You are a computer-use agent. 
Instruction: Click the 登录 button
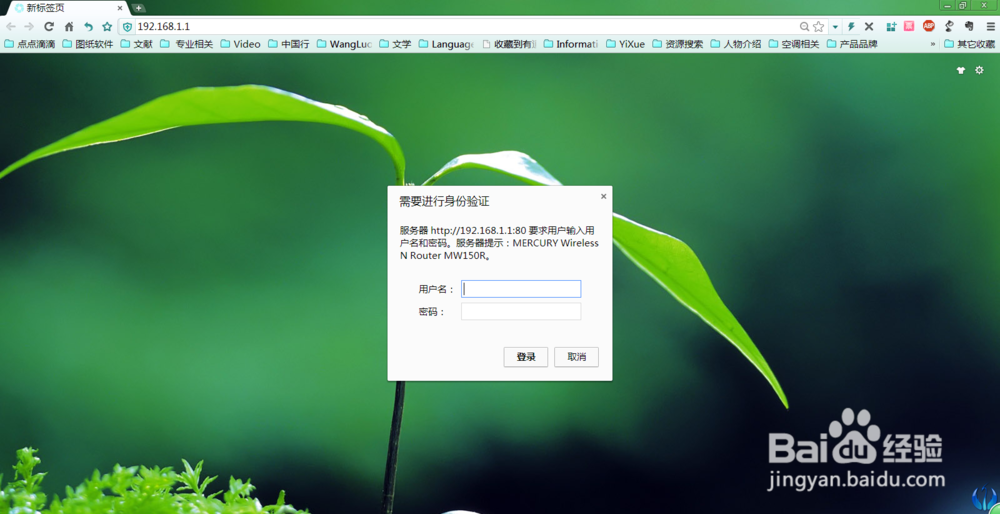(x=526, y=357)
